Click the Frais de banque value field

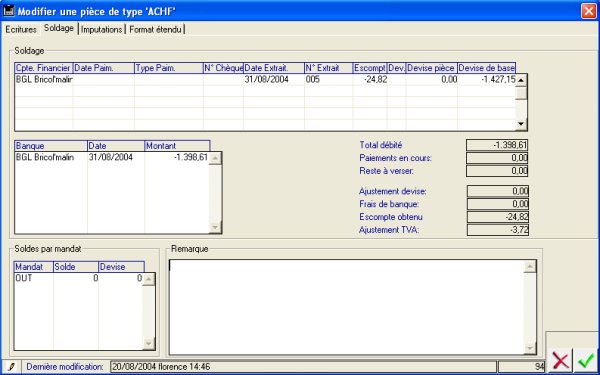(498, 204)
